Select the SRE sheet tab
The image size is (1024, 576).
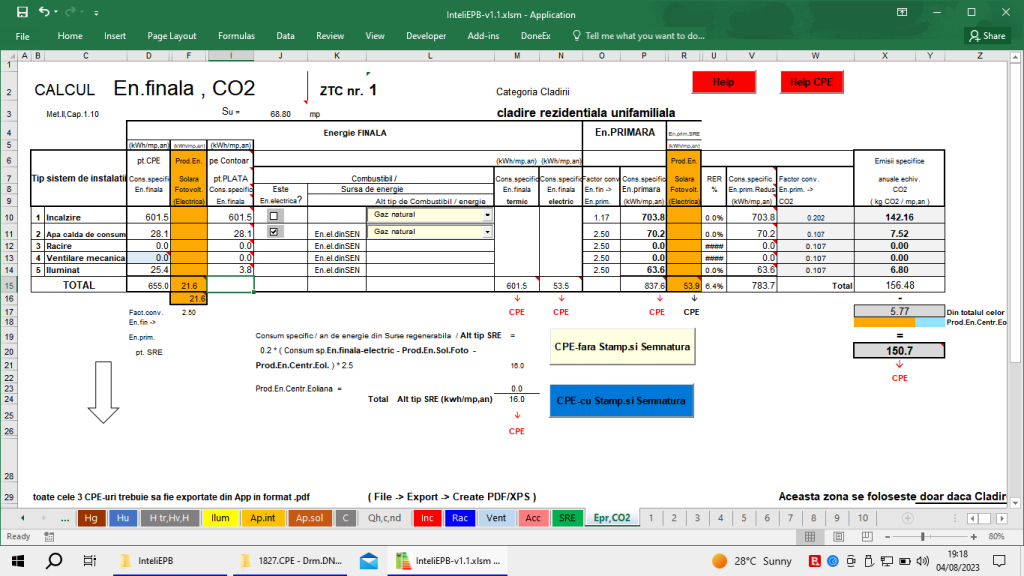pyautogui.click(x=569, y=518)
